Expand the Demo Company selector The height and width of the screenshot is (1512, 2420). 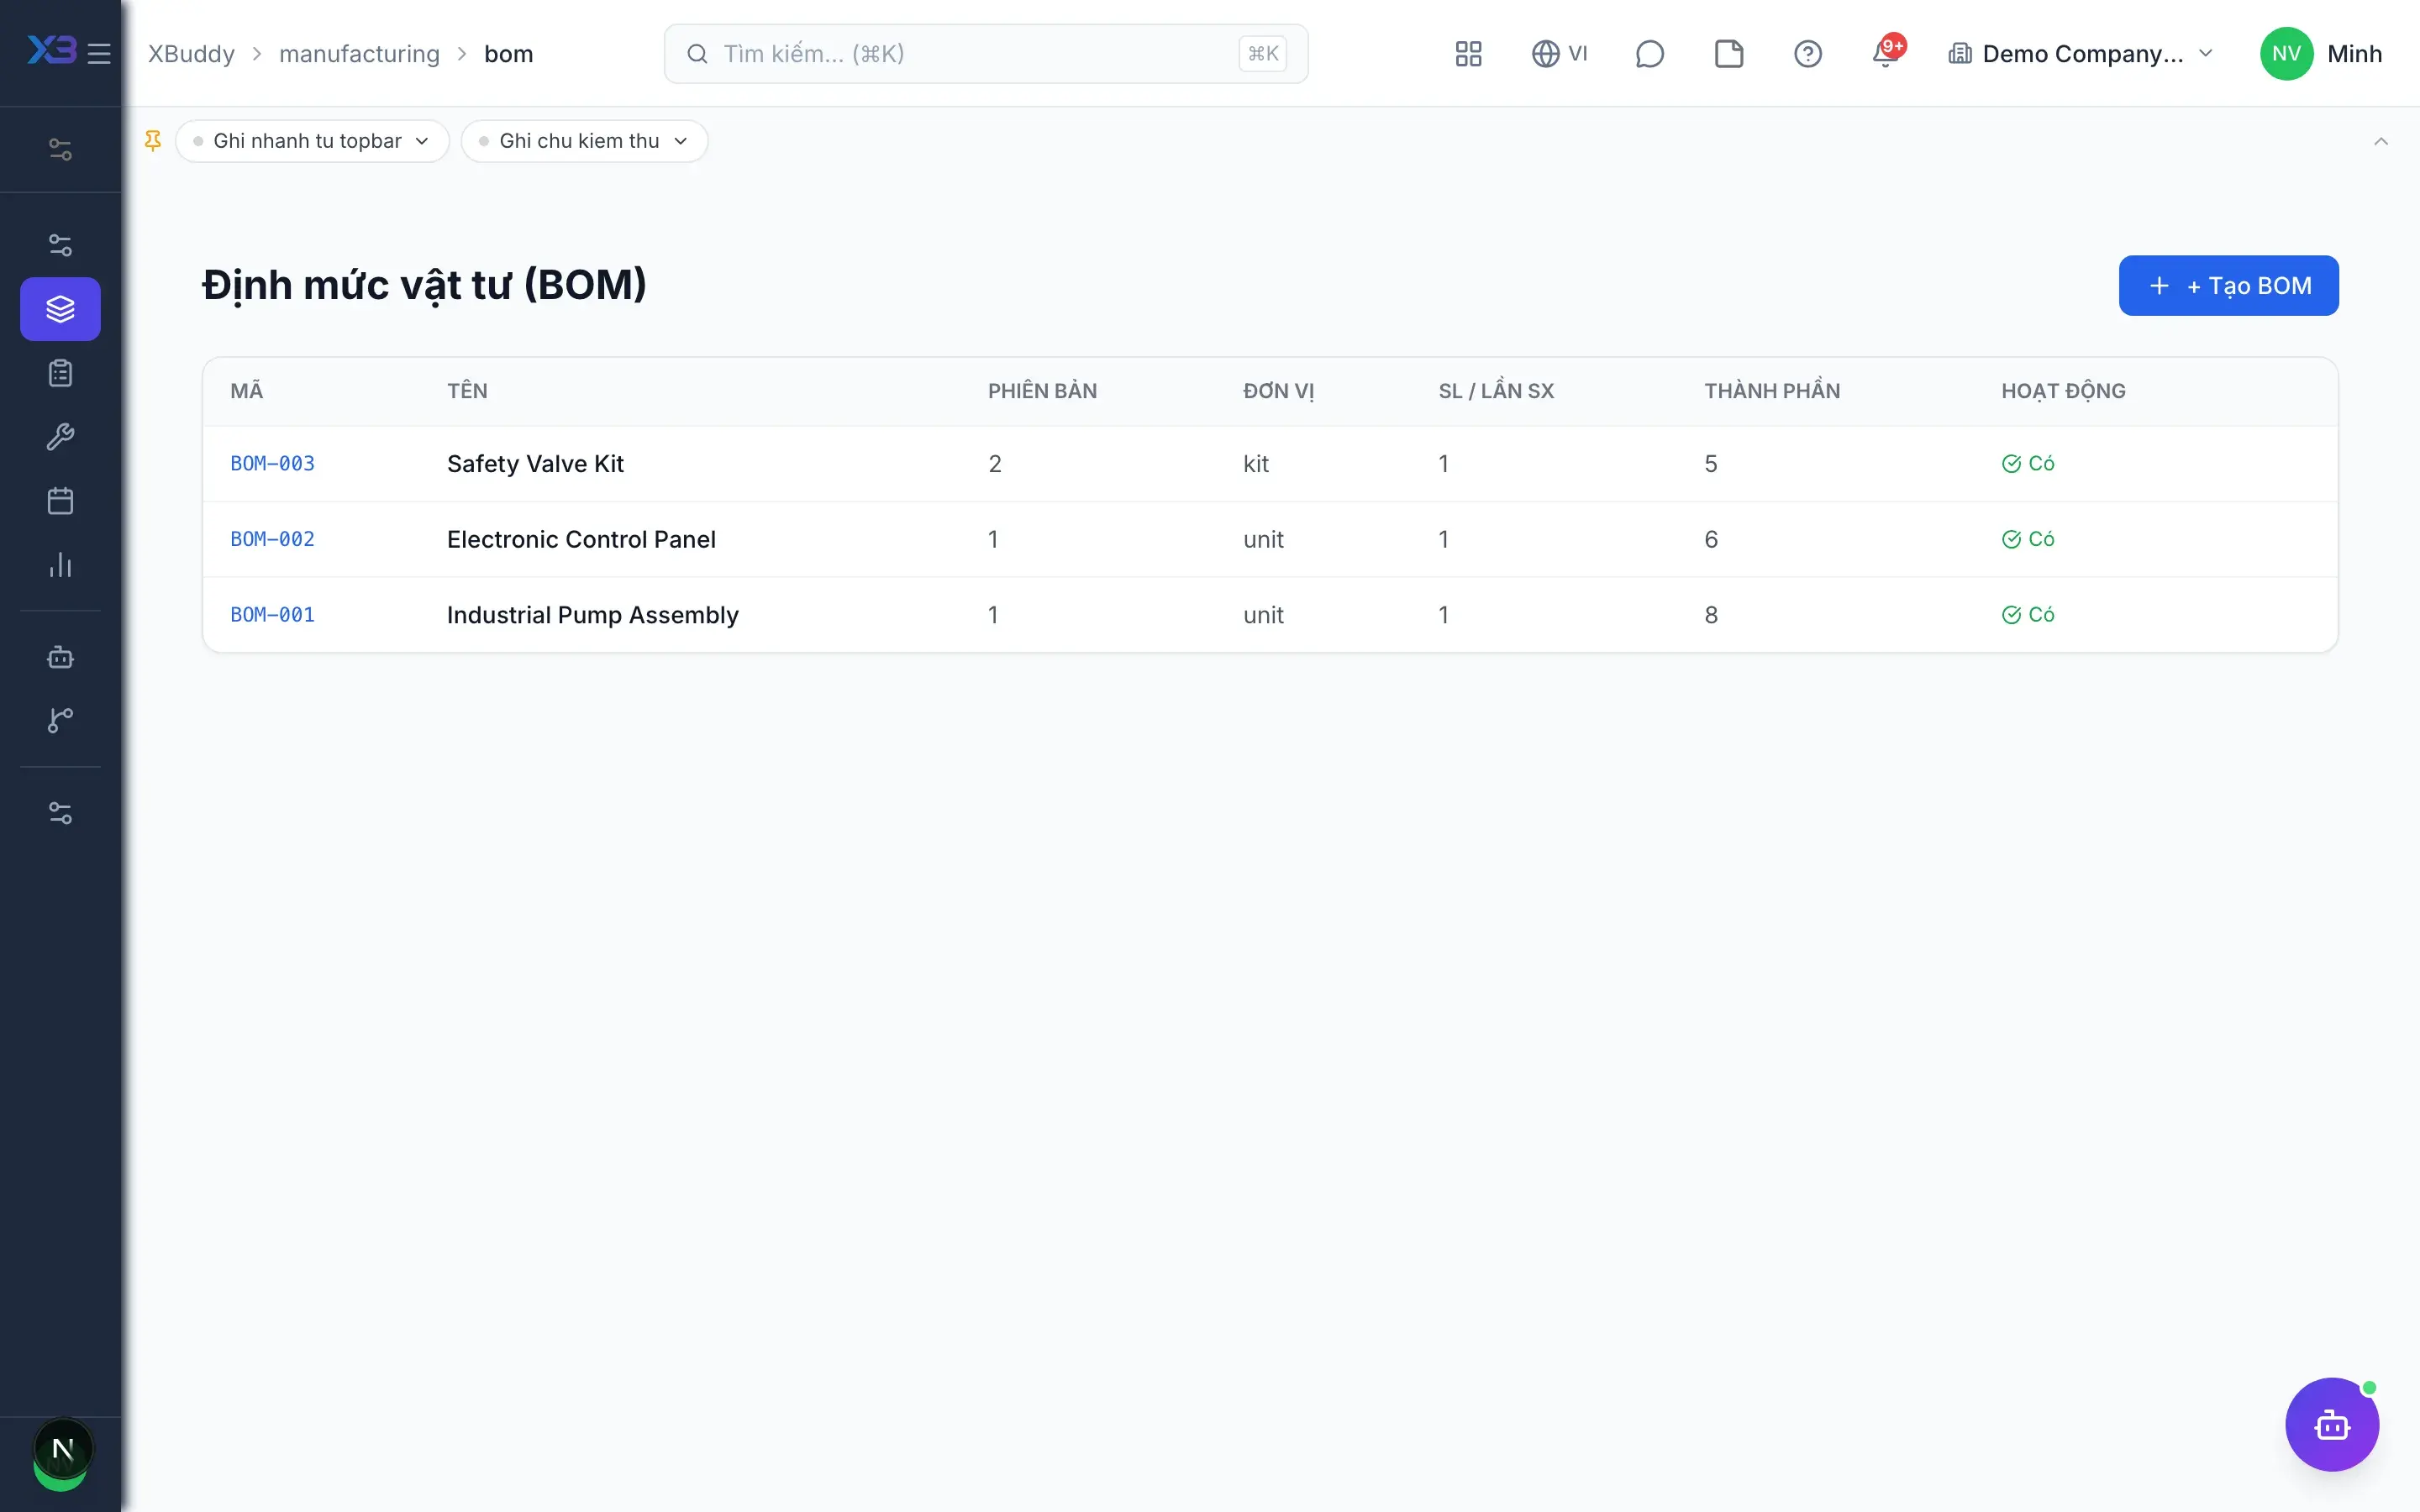click(x=2081, y=53)
